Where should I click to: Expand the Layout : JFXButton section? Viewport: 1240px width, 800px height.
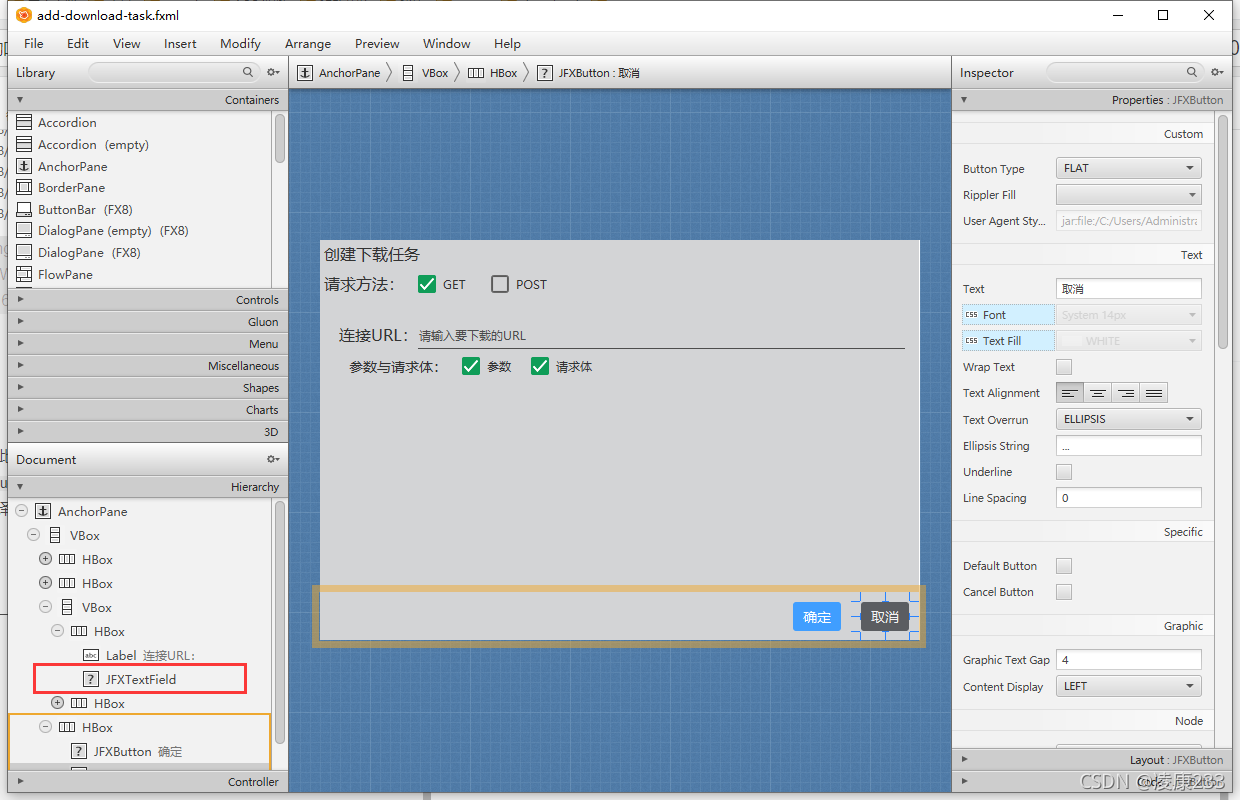point(1090,760)
